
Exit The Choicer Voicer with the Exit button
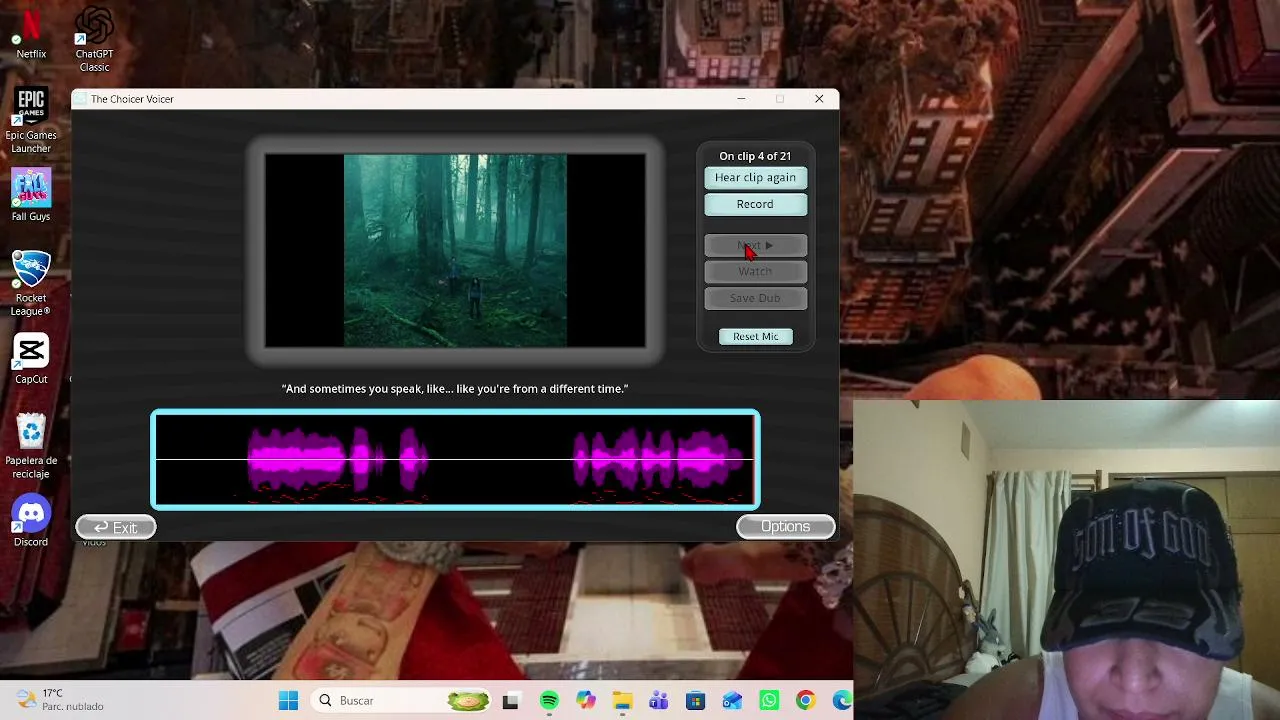tap(116, 527)
